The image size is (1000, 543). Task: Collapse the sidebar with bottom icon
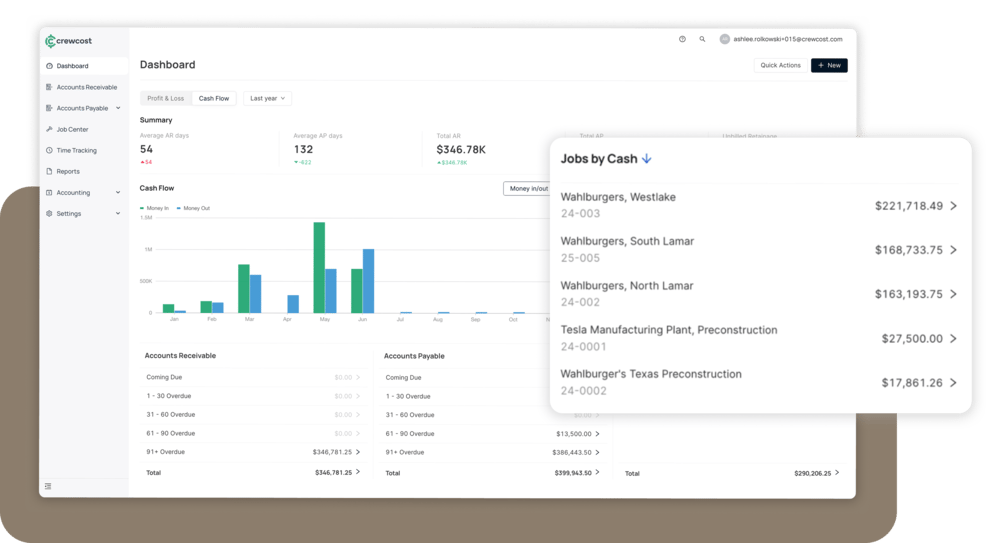click(x=48, y=486)
